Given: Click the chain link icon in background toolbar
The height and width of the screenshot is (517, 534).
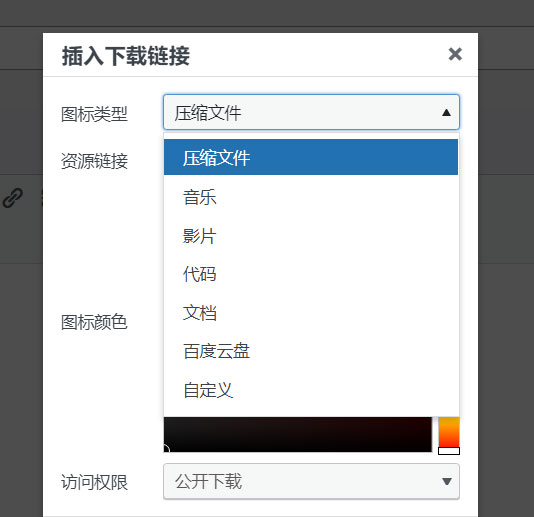Looking at the screenshot, I should (x=13, y=198).
